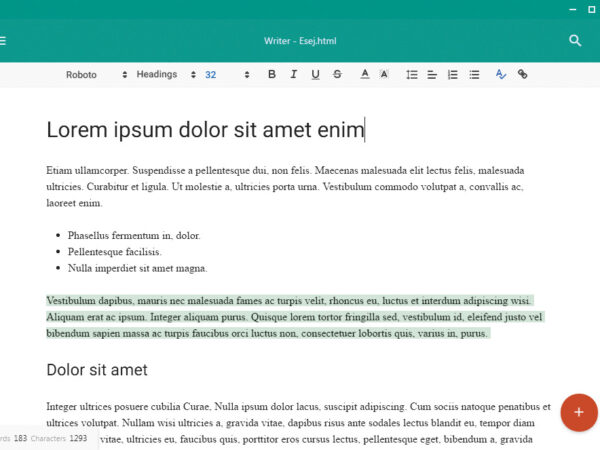The height and width of the screenshot is (450, 600).
Task: Toggle underline formatting
Action: [x=315, y=75]
